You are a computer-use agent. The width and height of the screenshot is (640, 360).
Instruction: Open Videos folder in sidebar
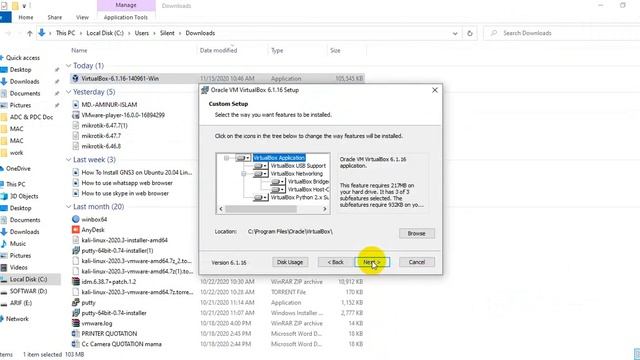tap(18, 267)
